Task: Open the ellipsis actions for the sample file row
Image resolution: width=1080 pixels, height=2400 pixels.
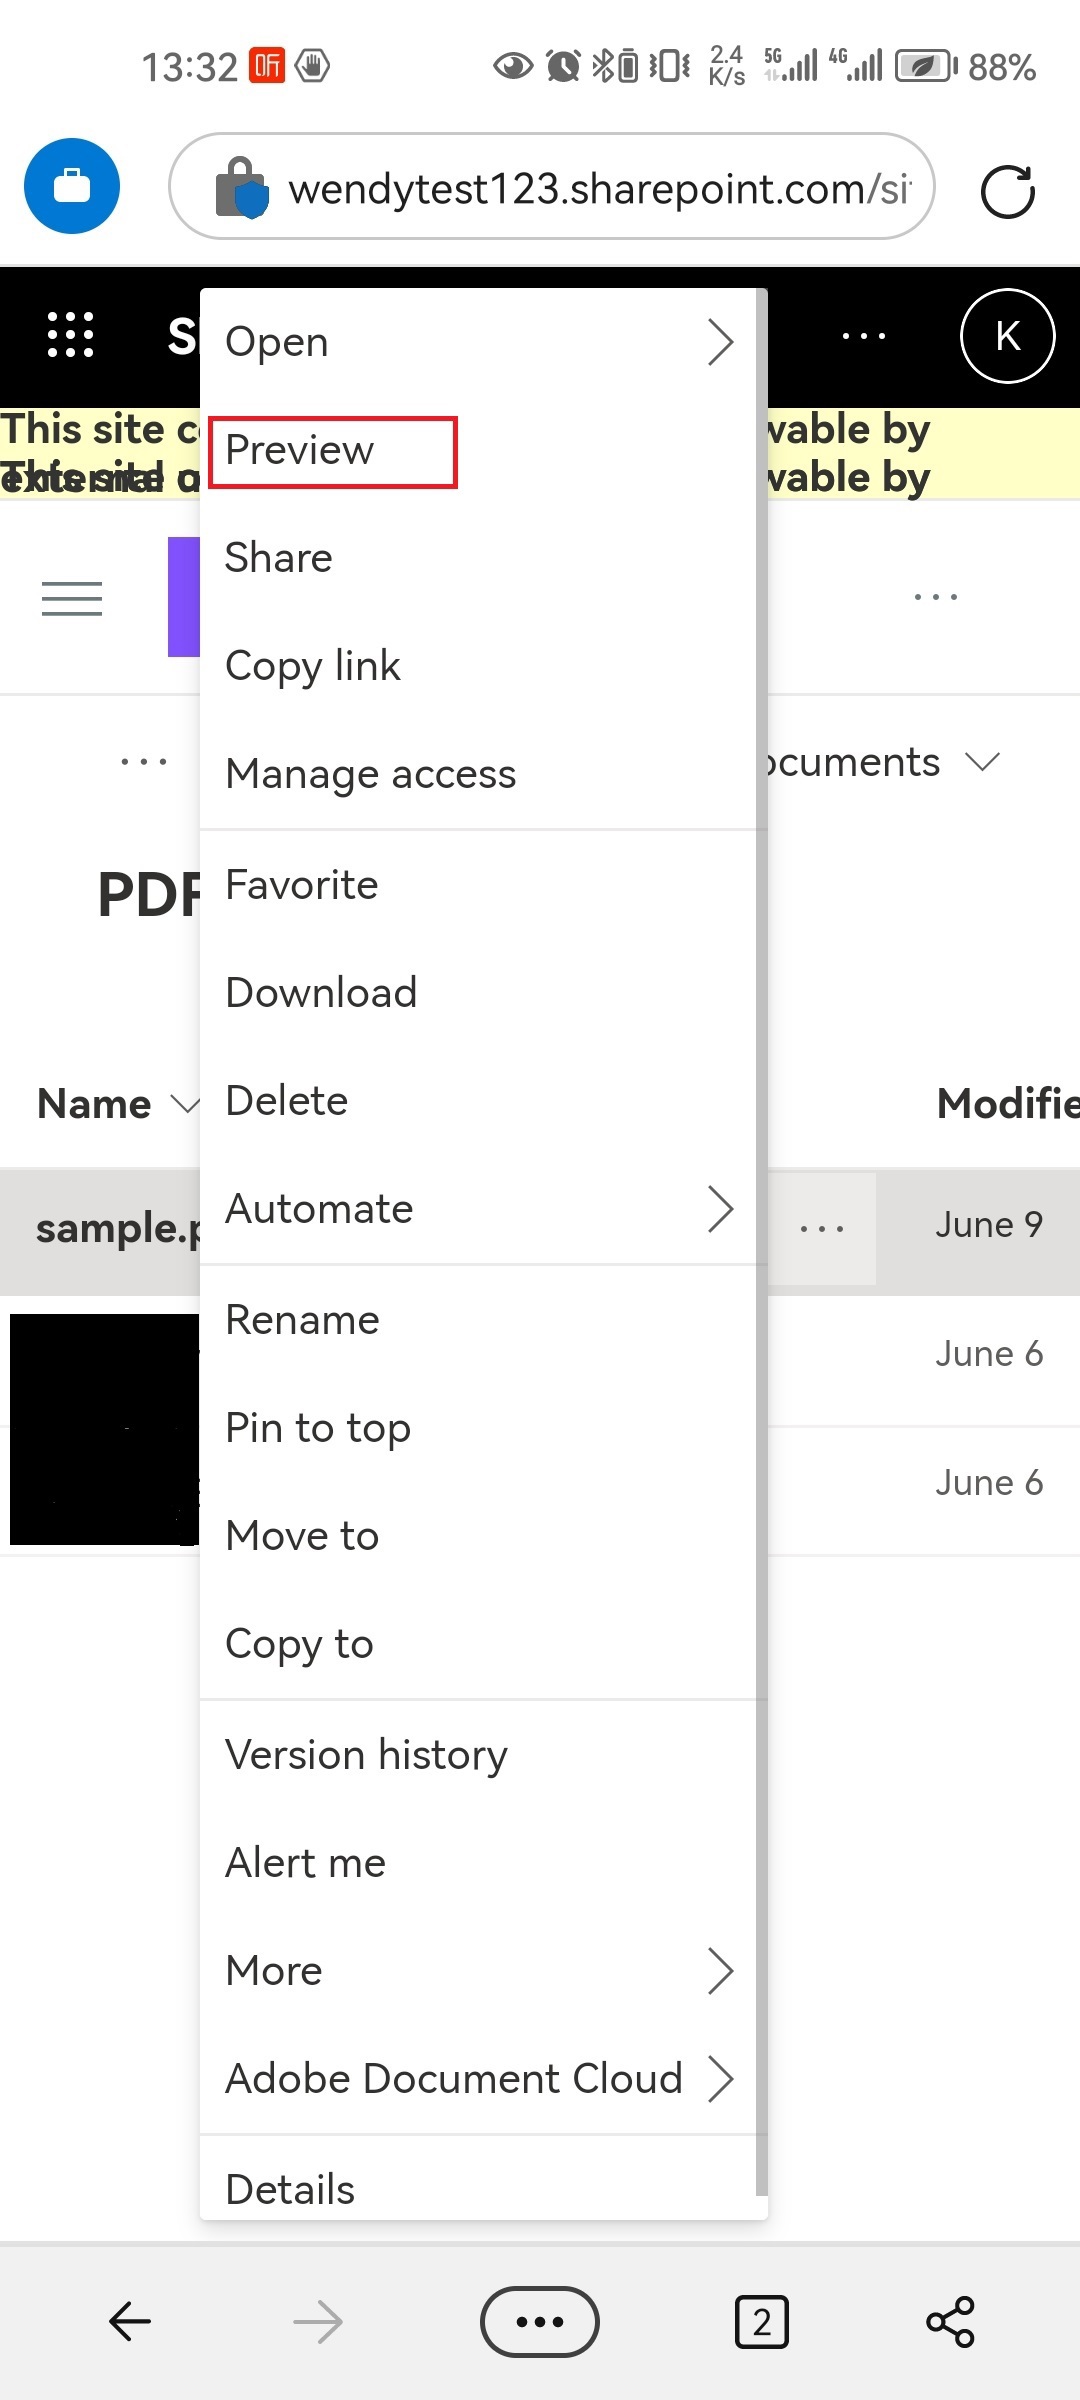Action: [822, 1228]
